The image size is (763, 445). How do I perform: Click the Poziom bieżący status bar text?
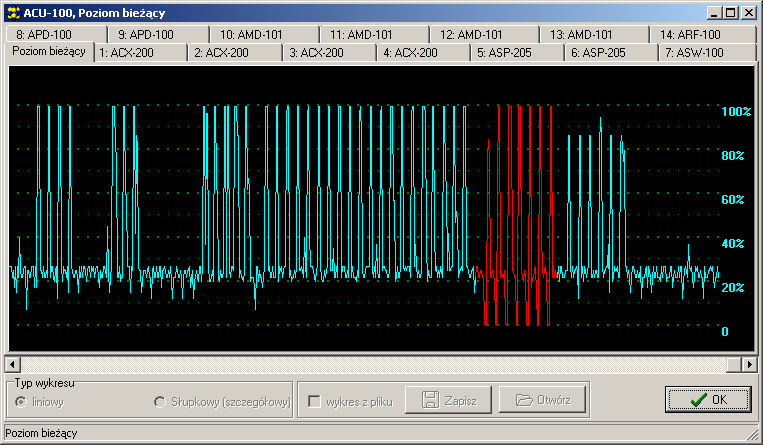pyautogui.click(x=41, y=433)
